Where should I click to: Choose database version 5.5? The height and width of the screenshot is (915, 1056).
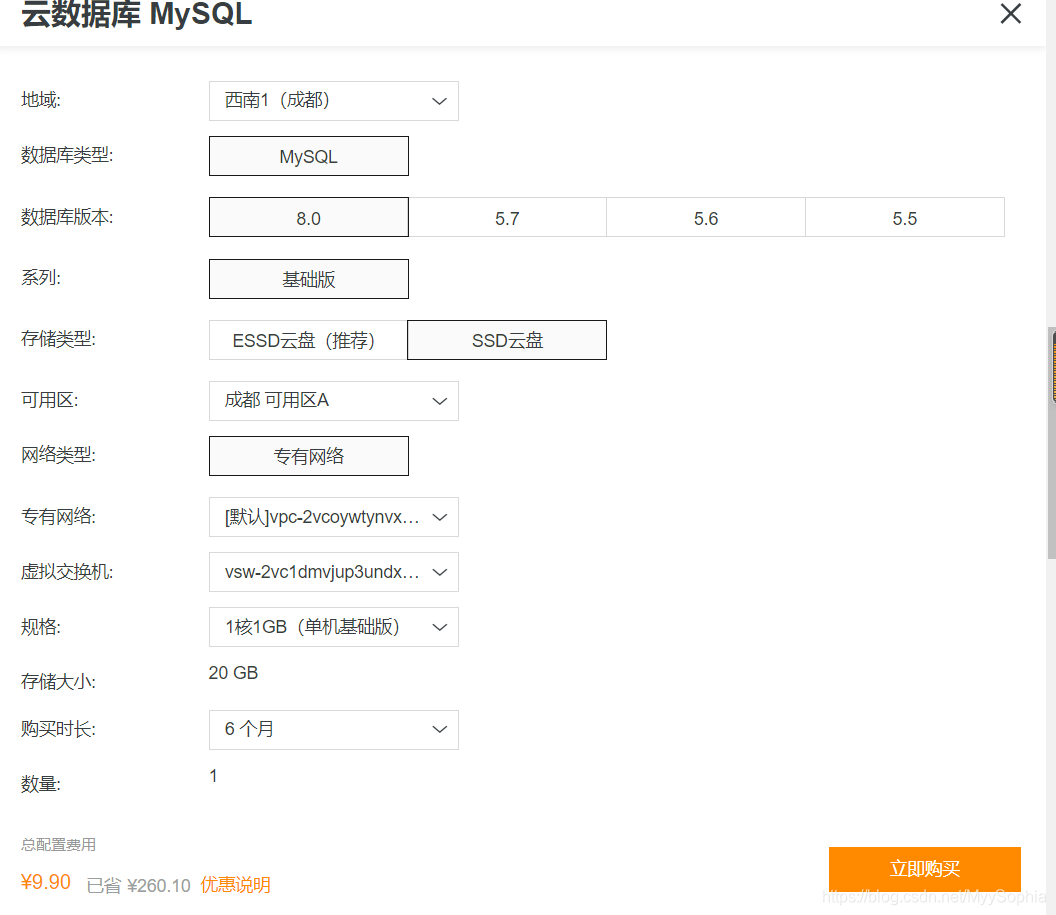click(904, 217)
